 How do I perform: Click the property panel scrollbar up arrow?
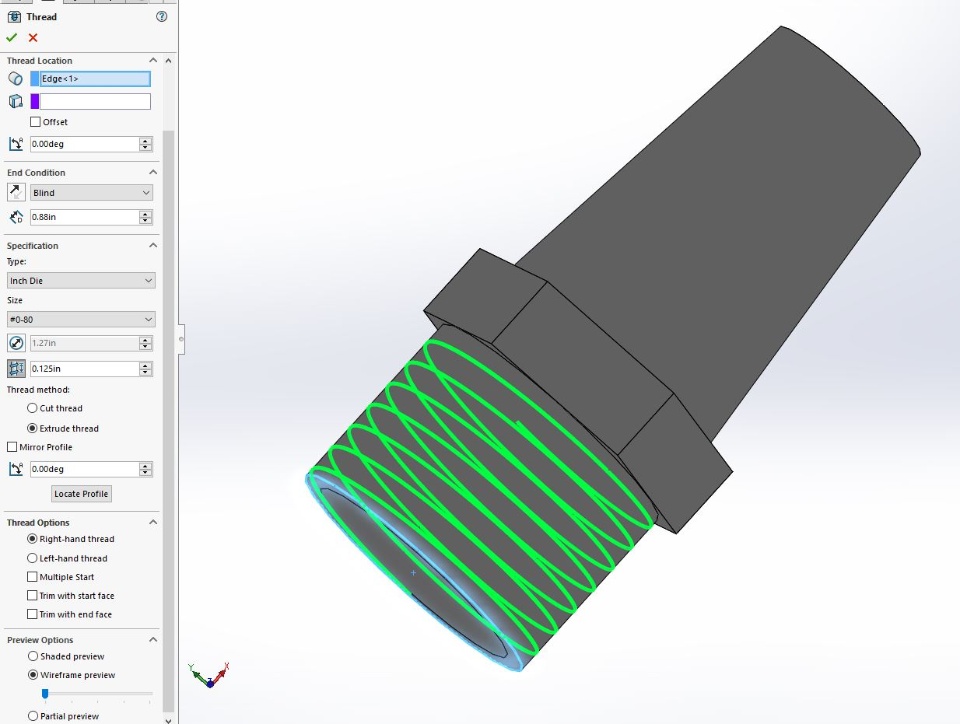coord(168,61)
